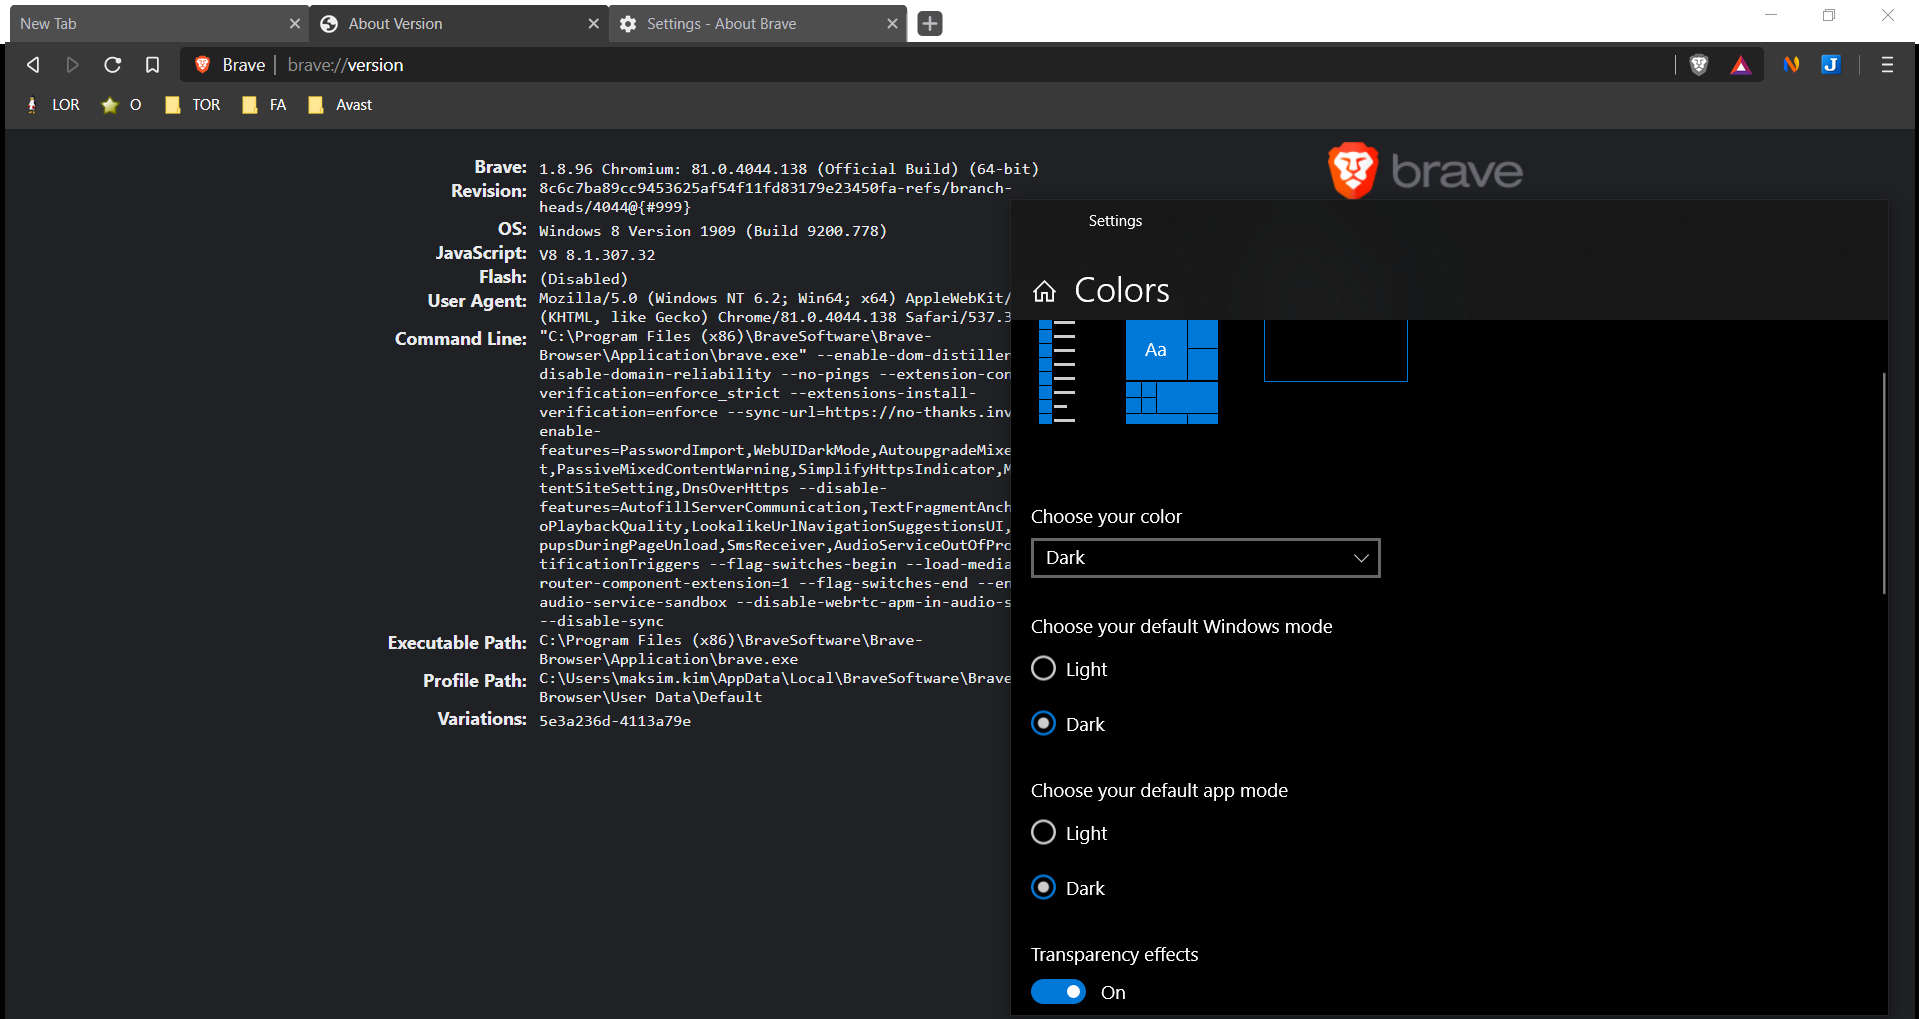This screenshot has height=1019, width=1919.
Task: Close the About Version tab
Action: (x=593, y=23)
